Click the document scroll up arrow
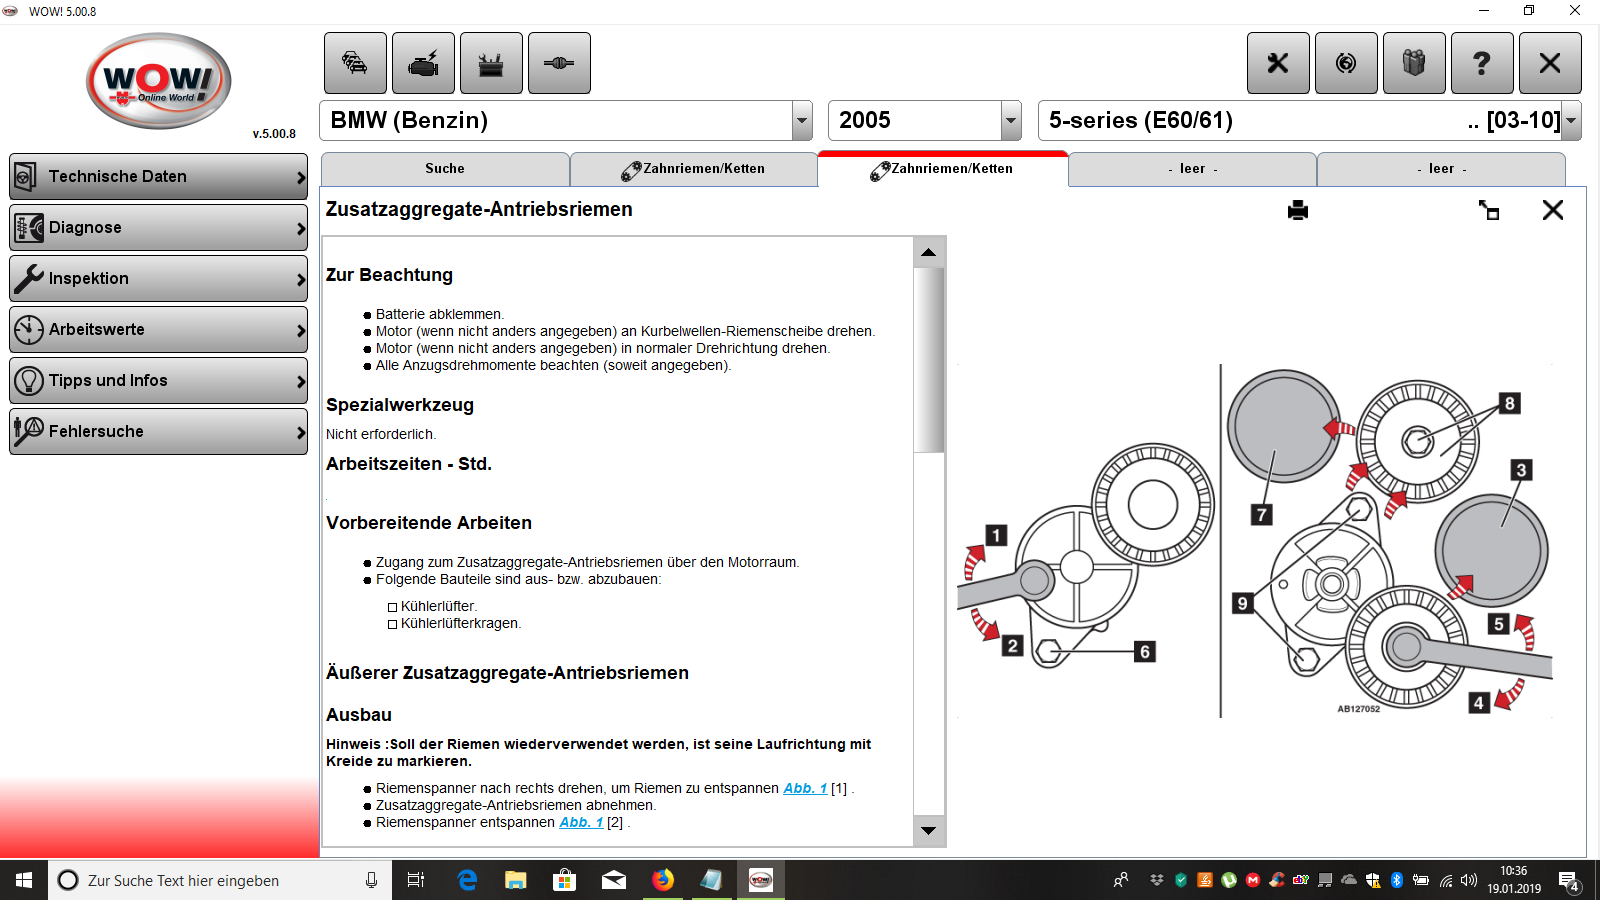This screenshot has height=900, width=1600. [x=929, y=252]
